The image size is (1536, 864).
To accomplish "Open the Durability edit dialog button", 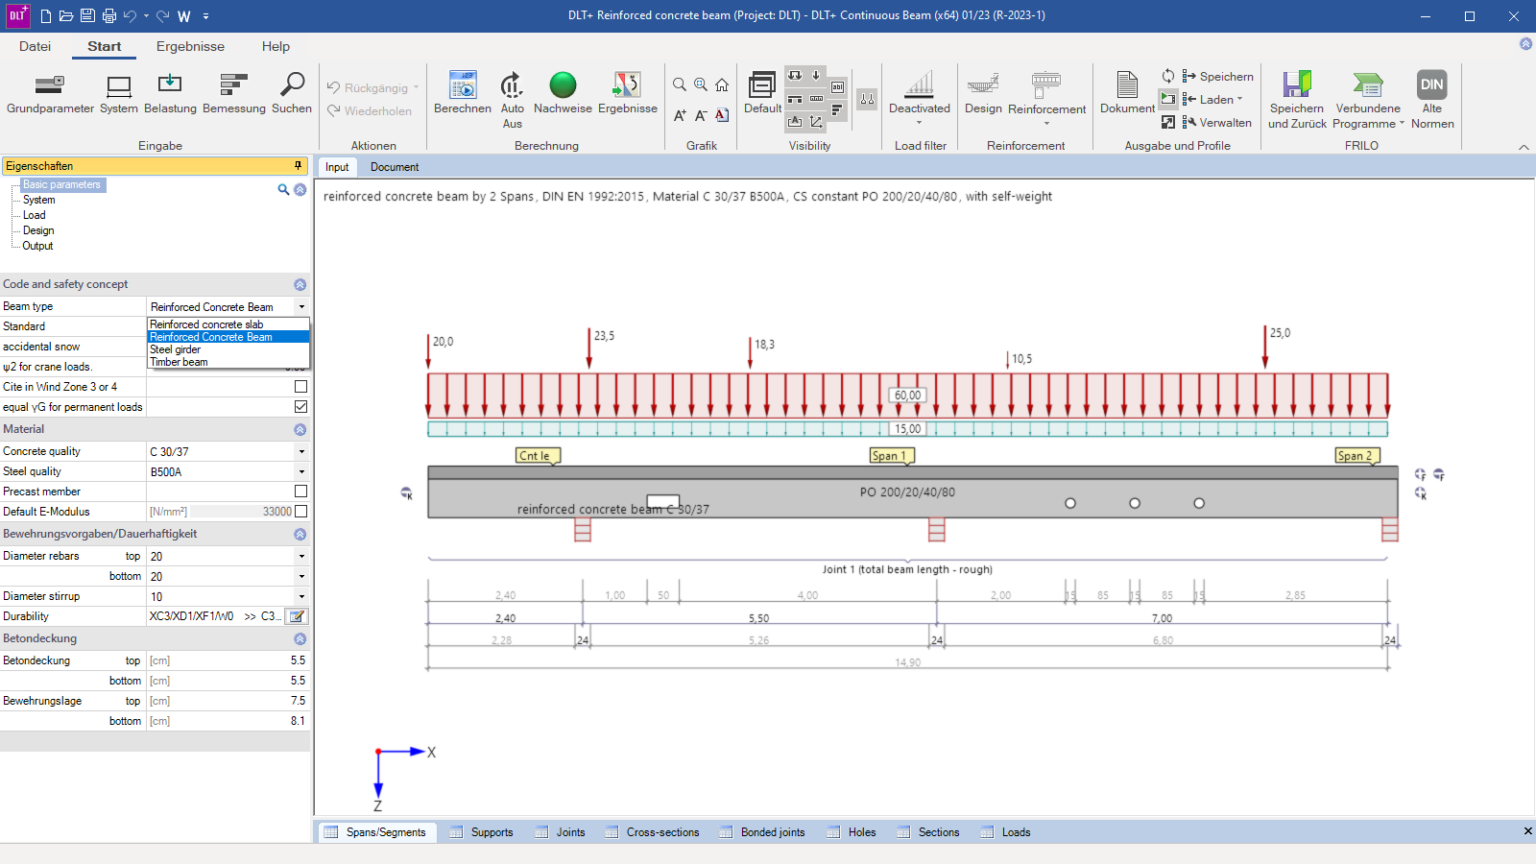I will click(x=297, y=616).
